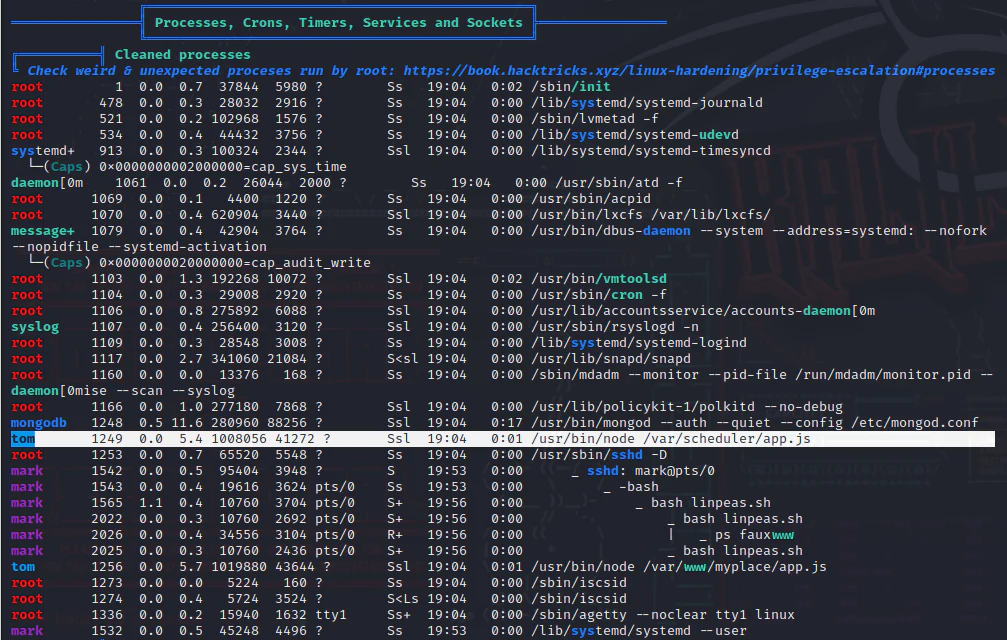
Task: Select the '-bash' process entry
Action: [638, 487]
